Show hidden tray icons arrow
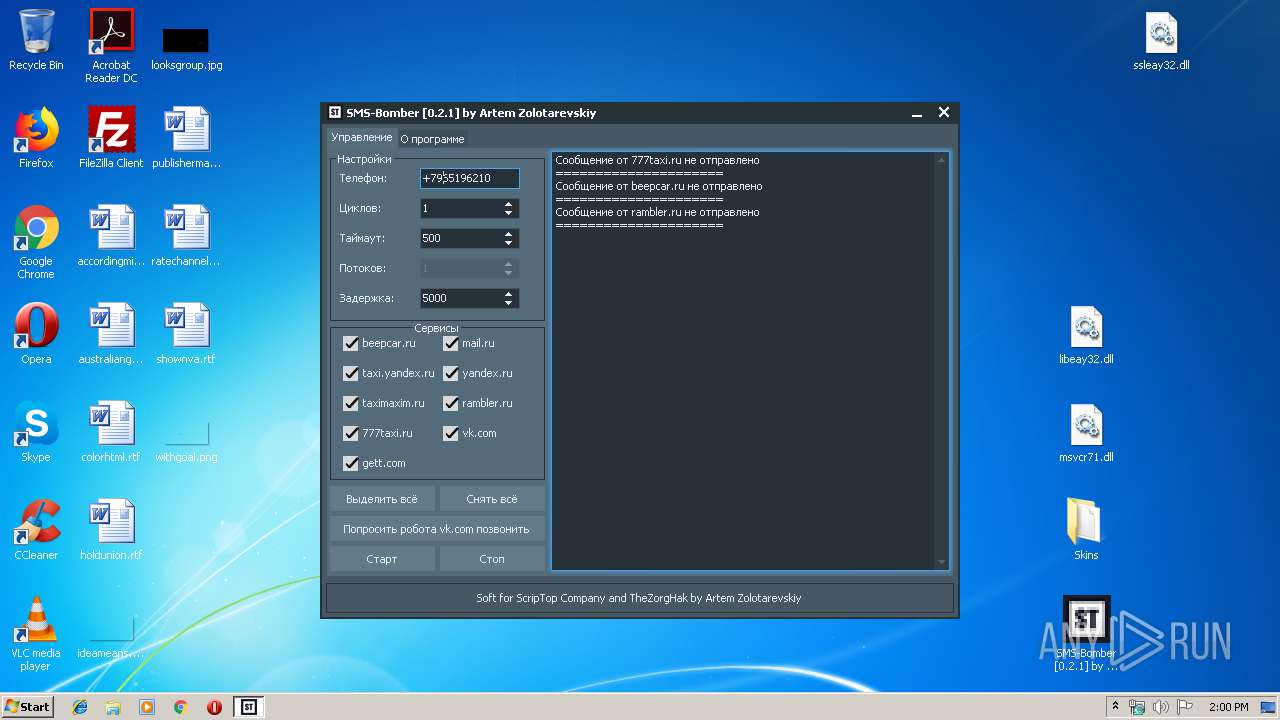 [x=1114, y=707]
